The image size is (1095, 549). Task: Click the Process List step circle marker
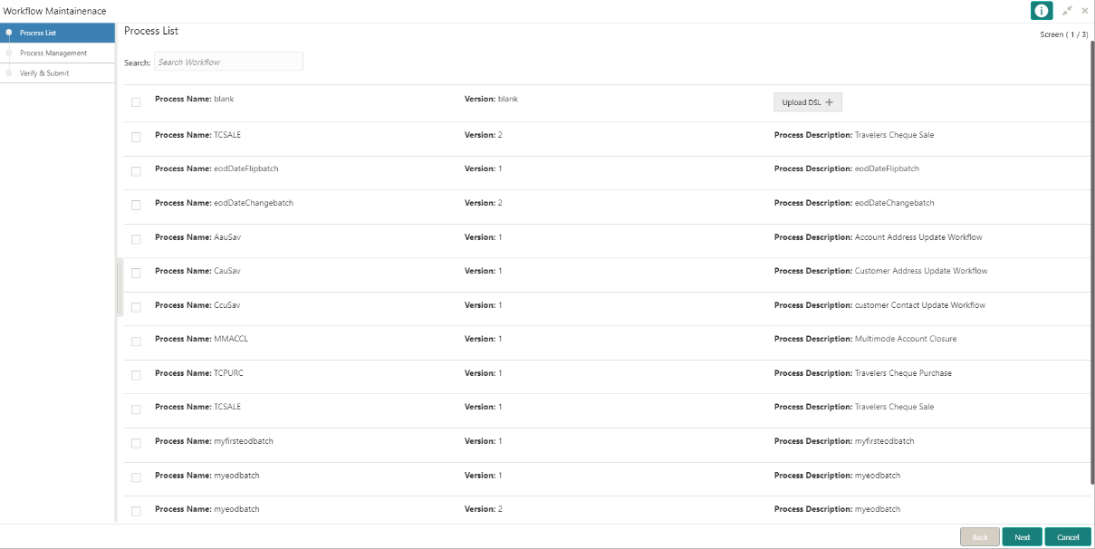coord(8,33)
